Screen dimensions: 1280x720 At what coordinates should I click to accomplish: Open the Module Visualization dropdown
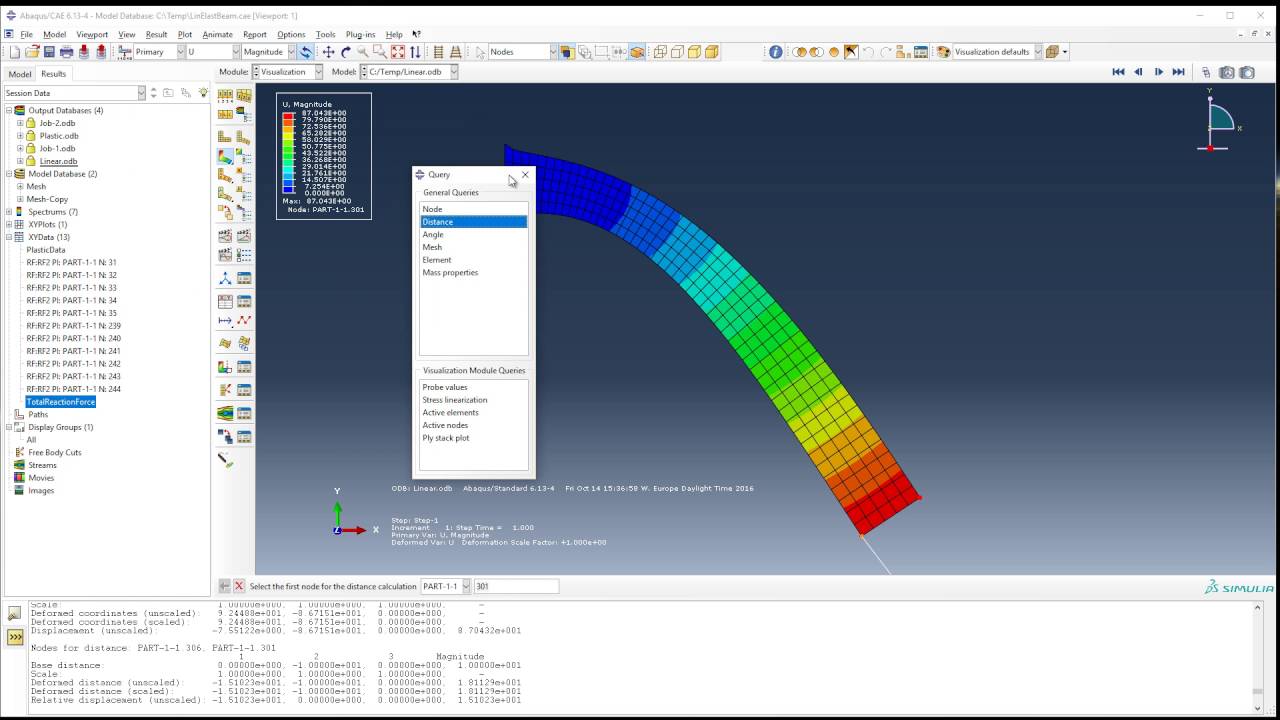319,72
